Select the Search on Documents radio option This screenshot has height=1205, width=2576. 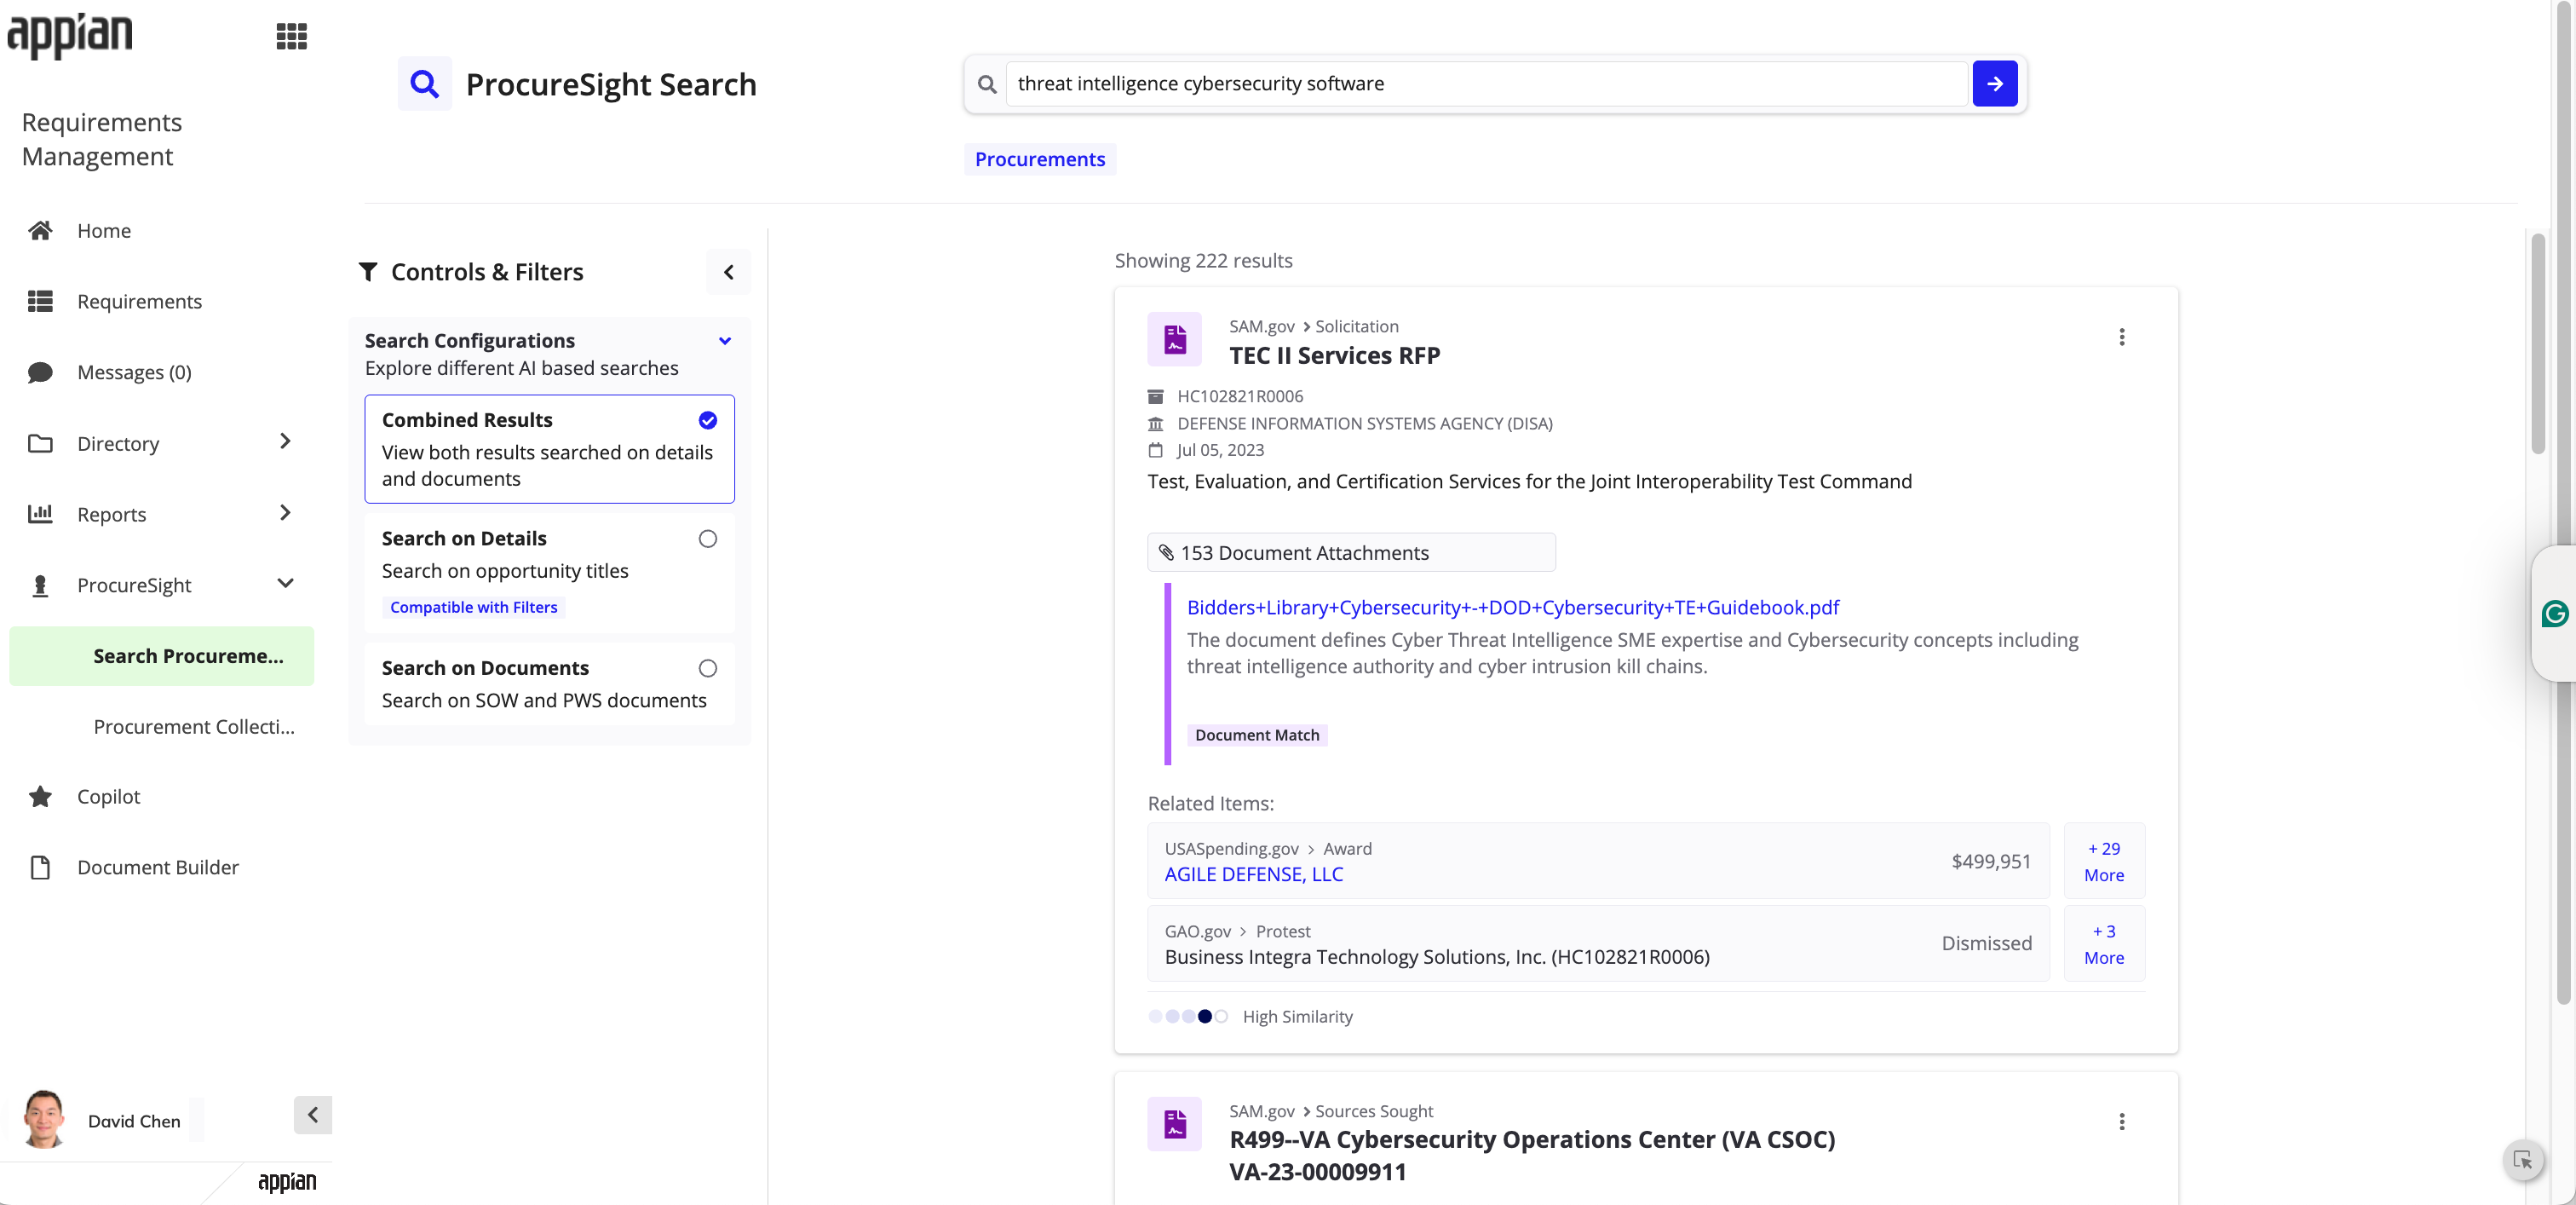pos(707,668)
